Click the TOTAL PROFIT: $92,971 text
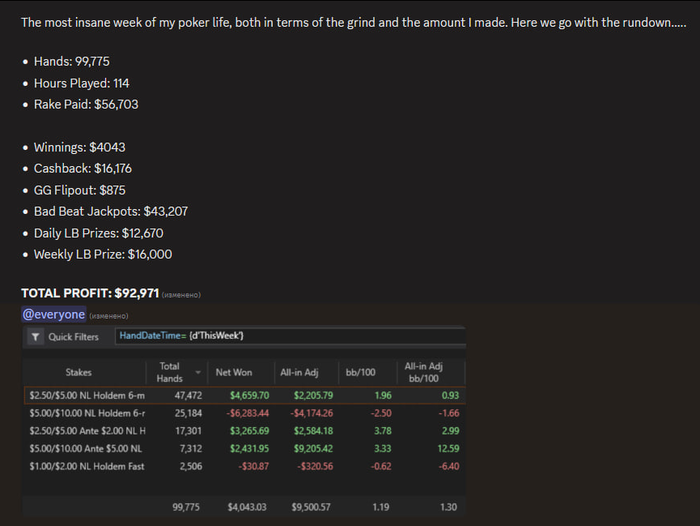This screenshot has width=700, height=526. point(90,293)
